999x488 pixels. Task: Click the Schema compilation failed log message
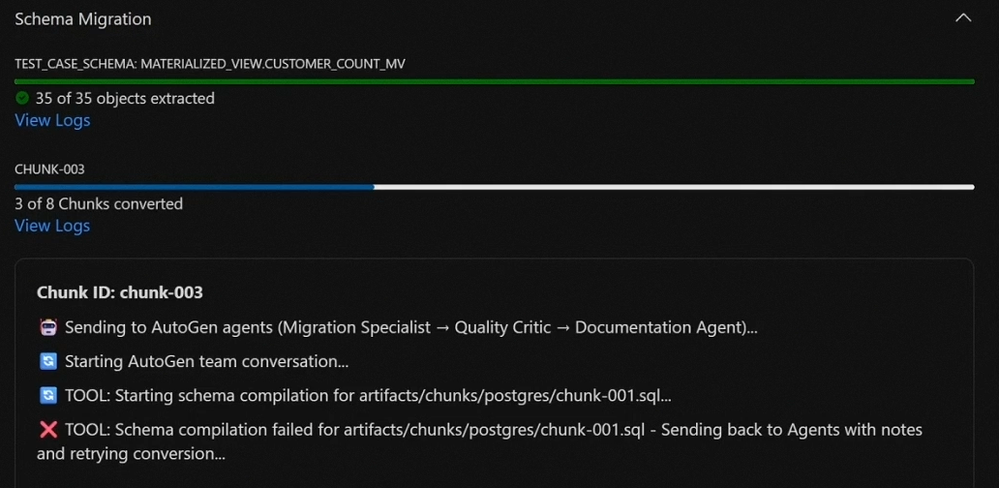(480, 442)
